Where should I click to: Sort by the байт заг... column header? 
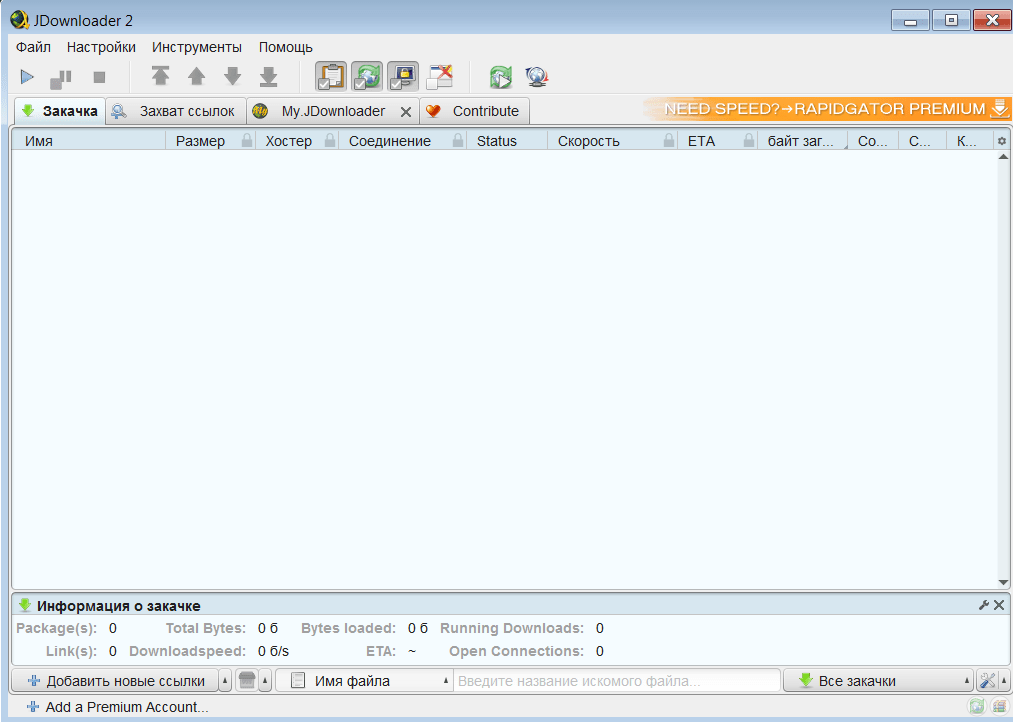coord(800,141)
